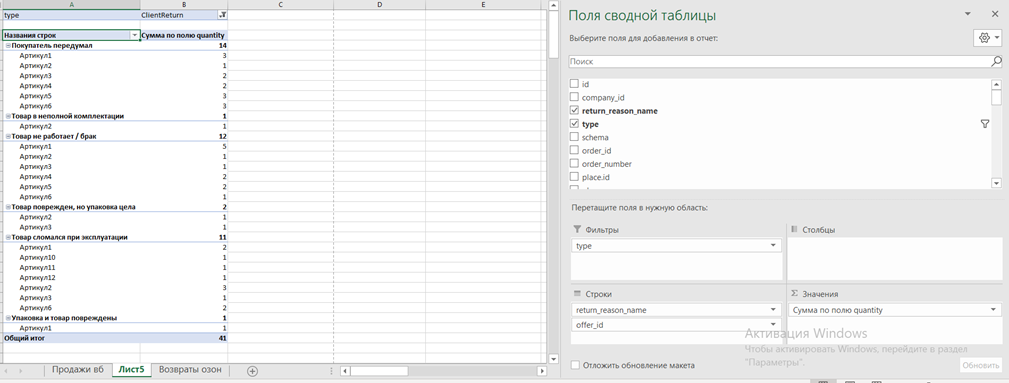Collapse the 'Покупатель передумал' group

tap(8, 46)
